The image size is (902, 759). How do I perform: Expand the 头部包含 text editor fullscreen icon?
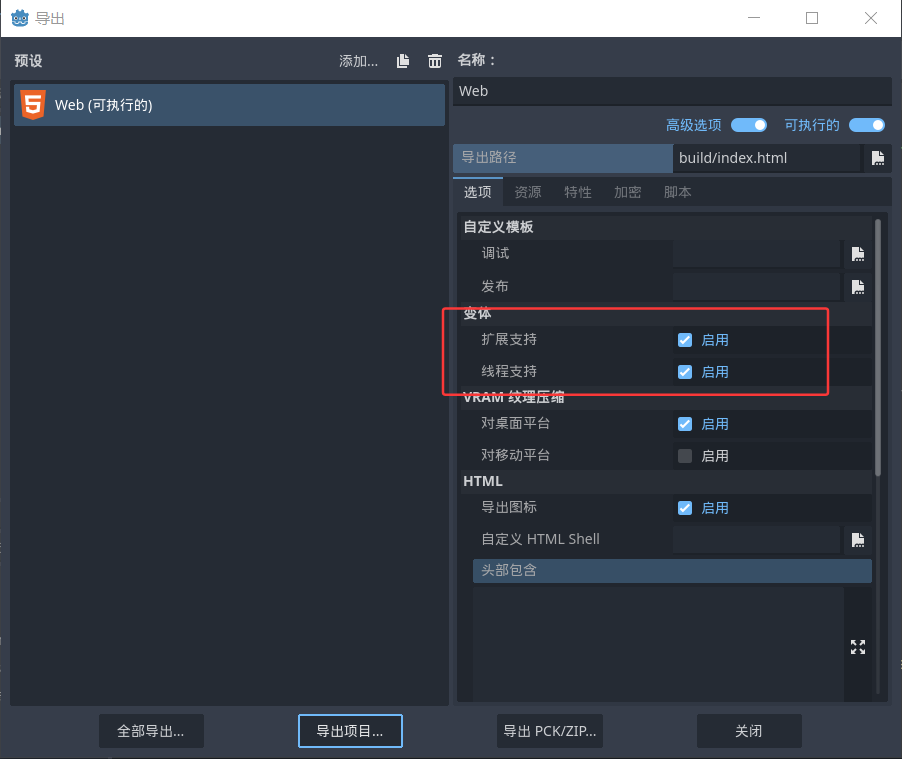(x=857, y=647)
